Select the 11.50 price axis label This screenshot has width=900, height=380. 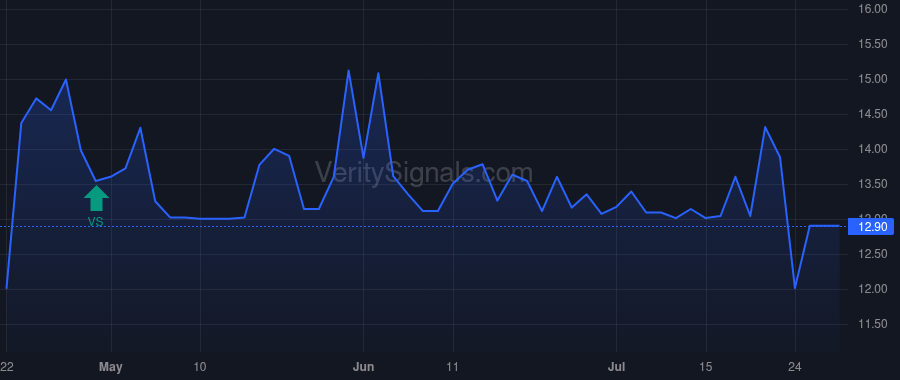(872, 324)
